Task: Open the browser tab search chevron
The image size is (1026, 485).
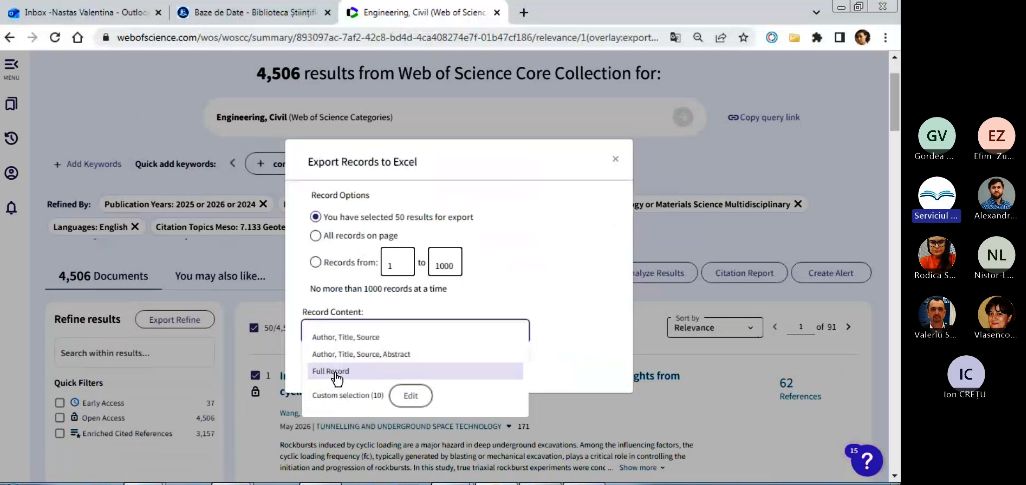Action: click(816, 12)
